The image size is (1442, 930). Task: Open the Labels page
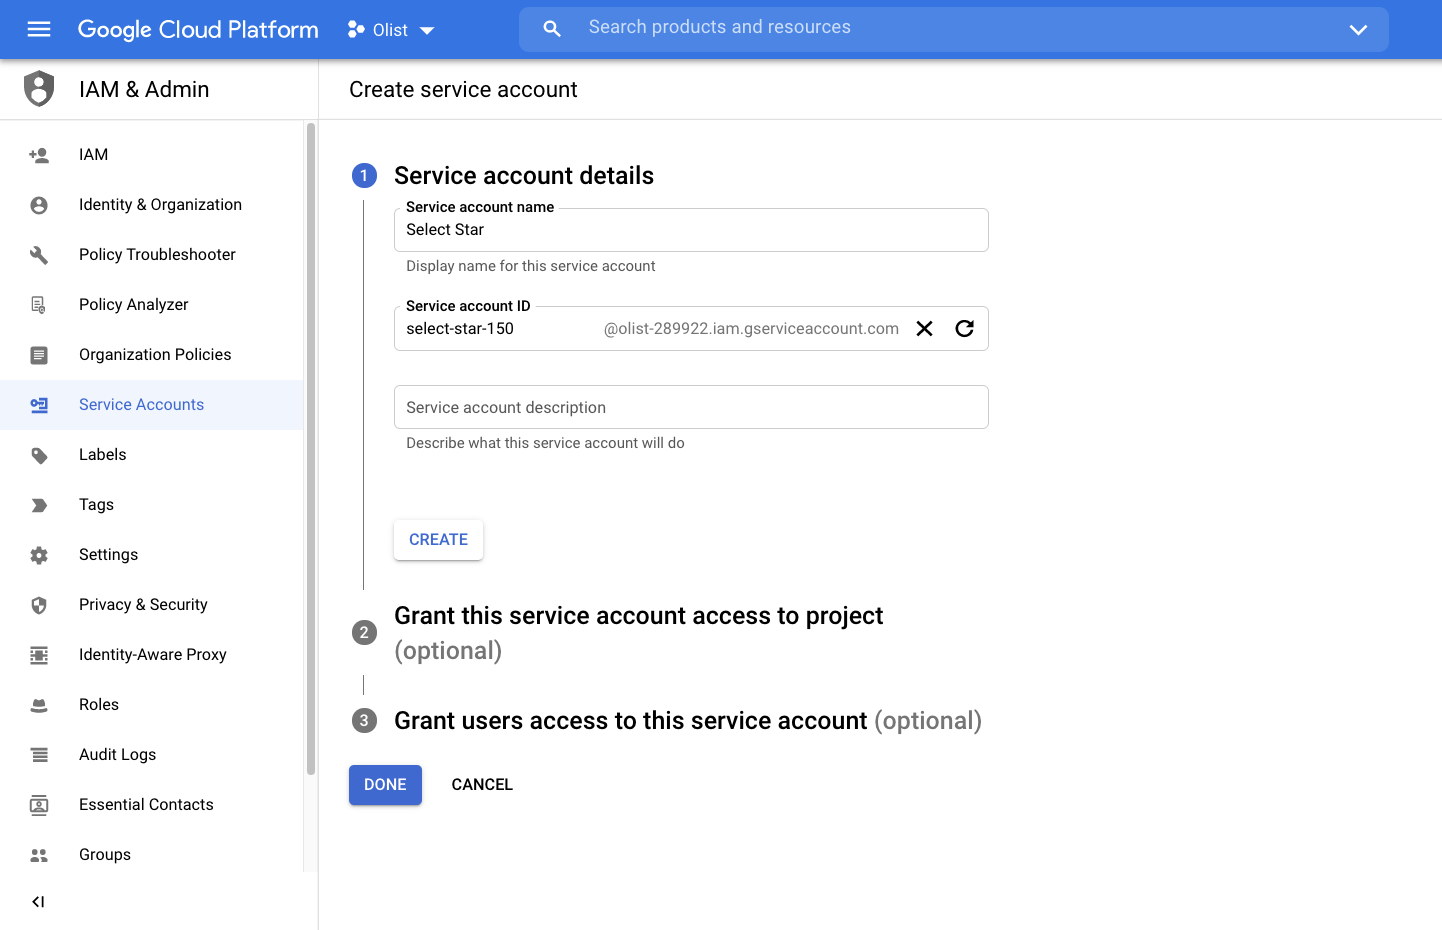pyautogui.click(x=151, y=455)
